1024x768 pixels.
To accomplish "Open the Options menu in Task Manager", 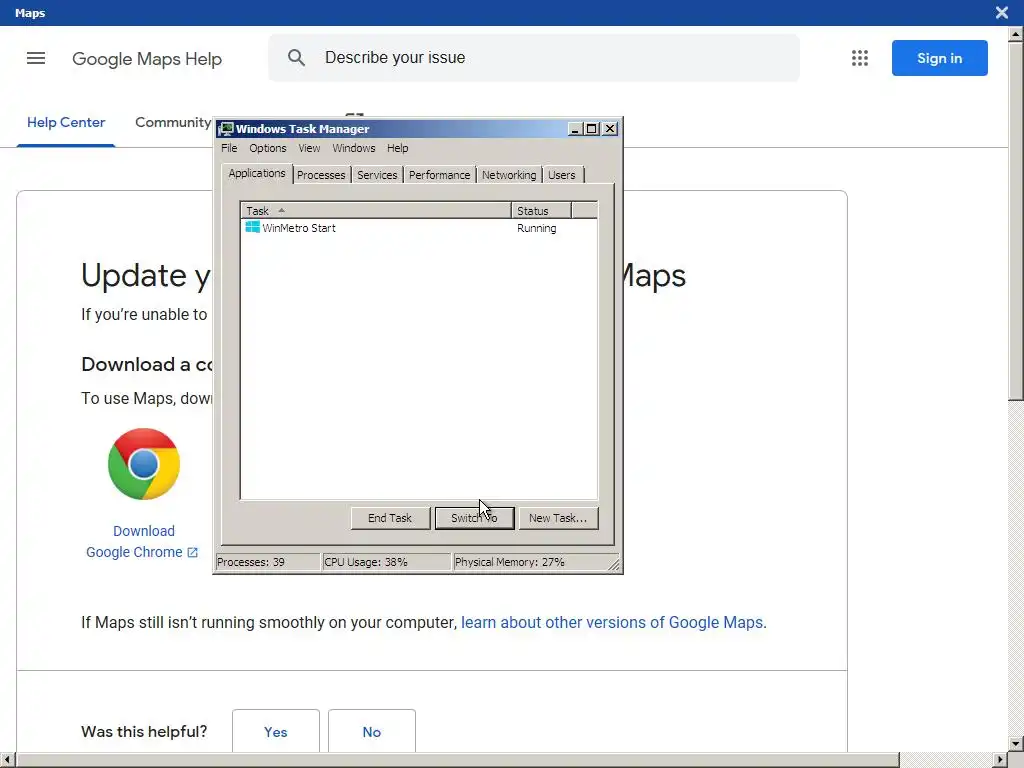I will [268, 148].
